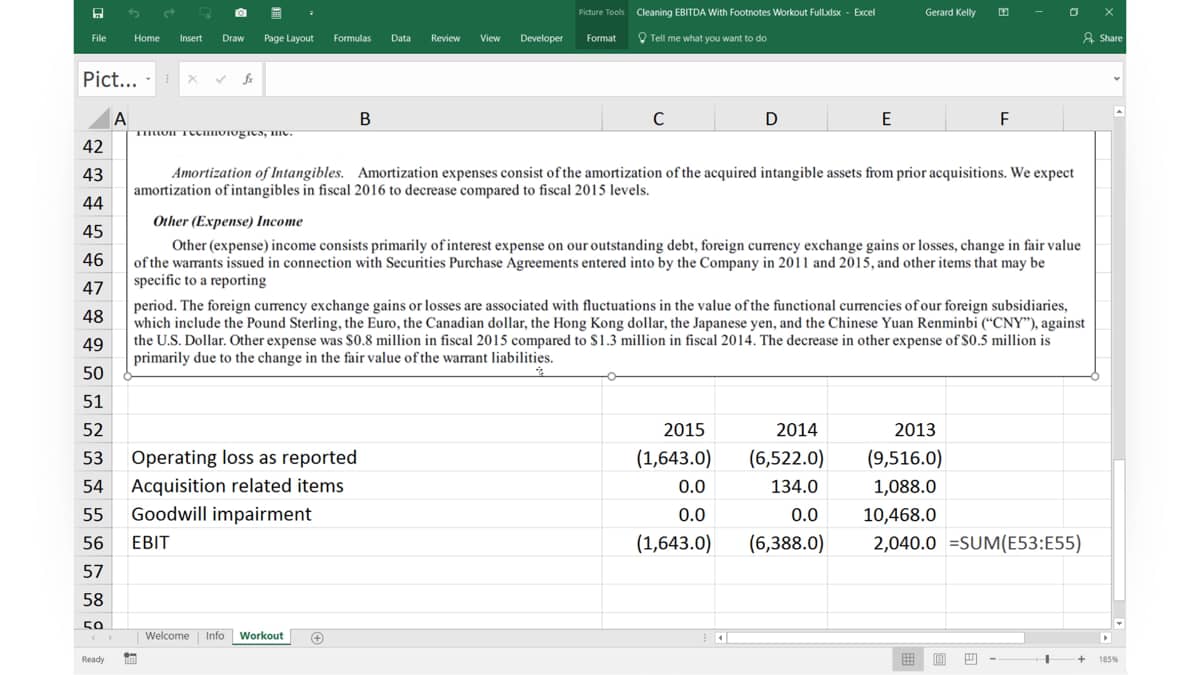Image resolution: width=1200 pixels, height=675 pixels.
Task: Select column C header
Action: click(x=658, y=119)
